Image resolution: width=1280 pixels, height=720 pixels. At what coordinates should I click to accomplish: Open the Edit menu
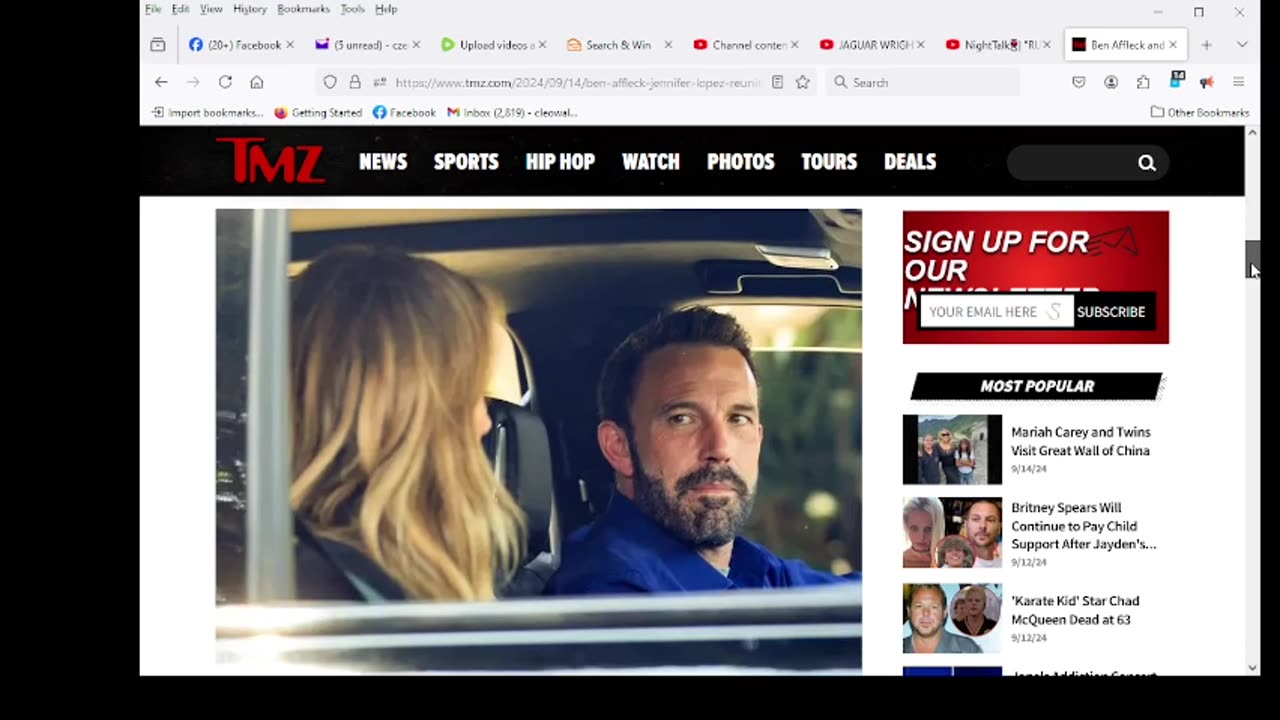coord(180,9)
